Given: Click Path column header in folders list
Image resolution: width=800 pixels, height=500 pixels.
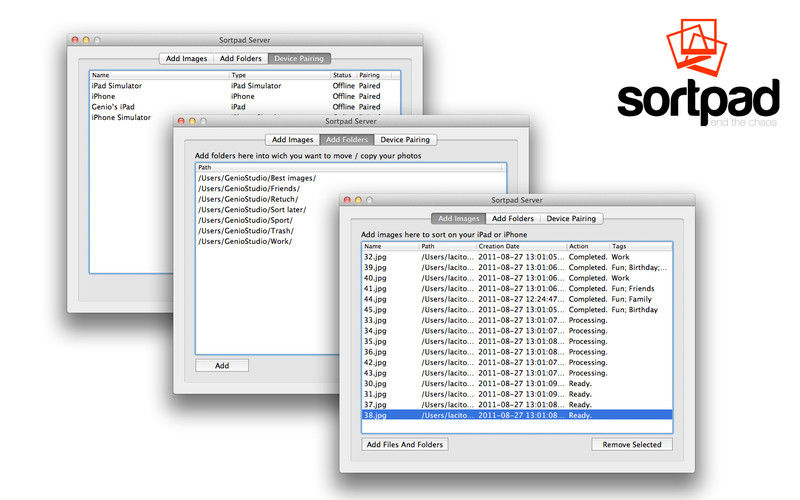Looking at the screenshot, I should click(x=350, y=167).
